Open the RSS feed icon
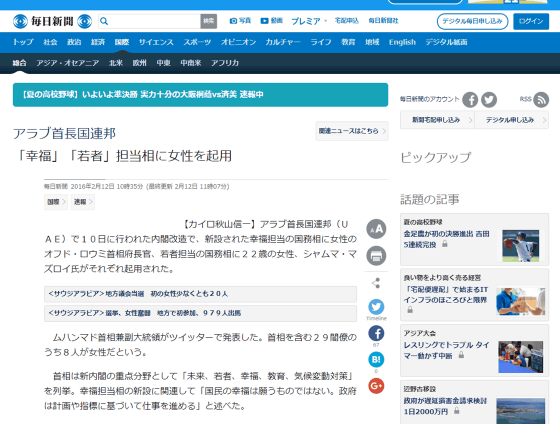Image resolution: width=560 pixels, height=424 pixels. point(541,100)
